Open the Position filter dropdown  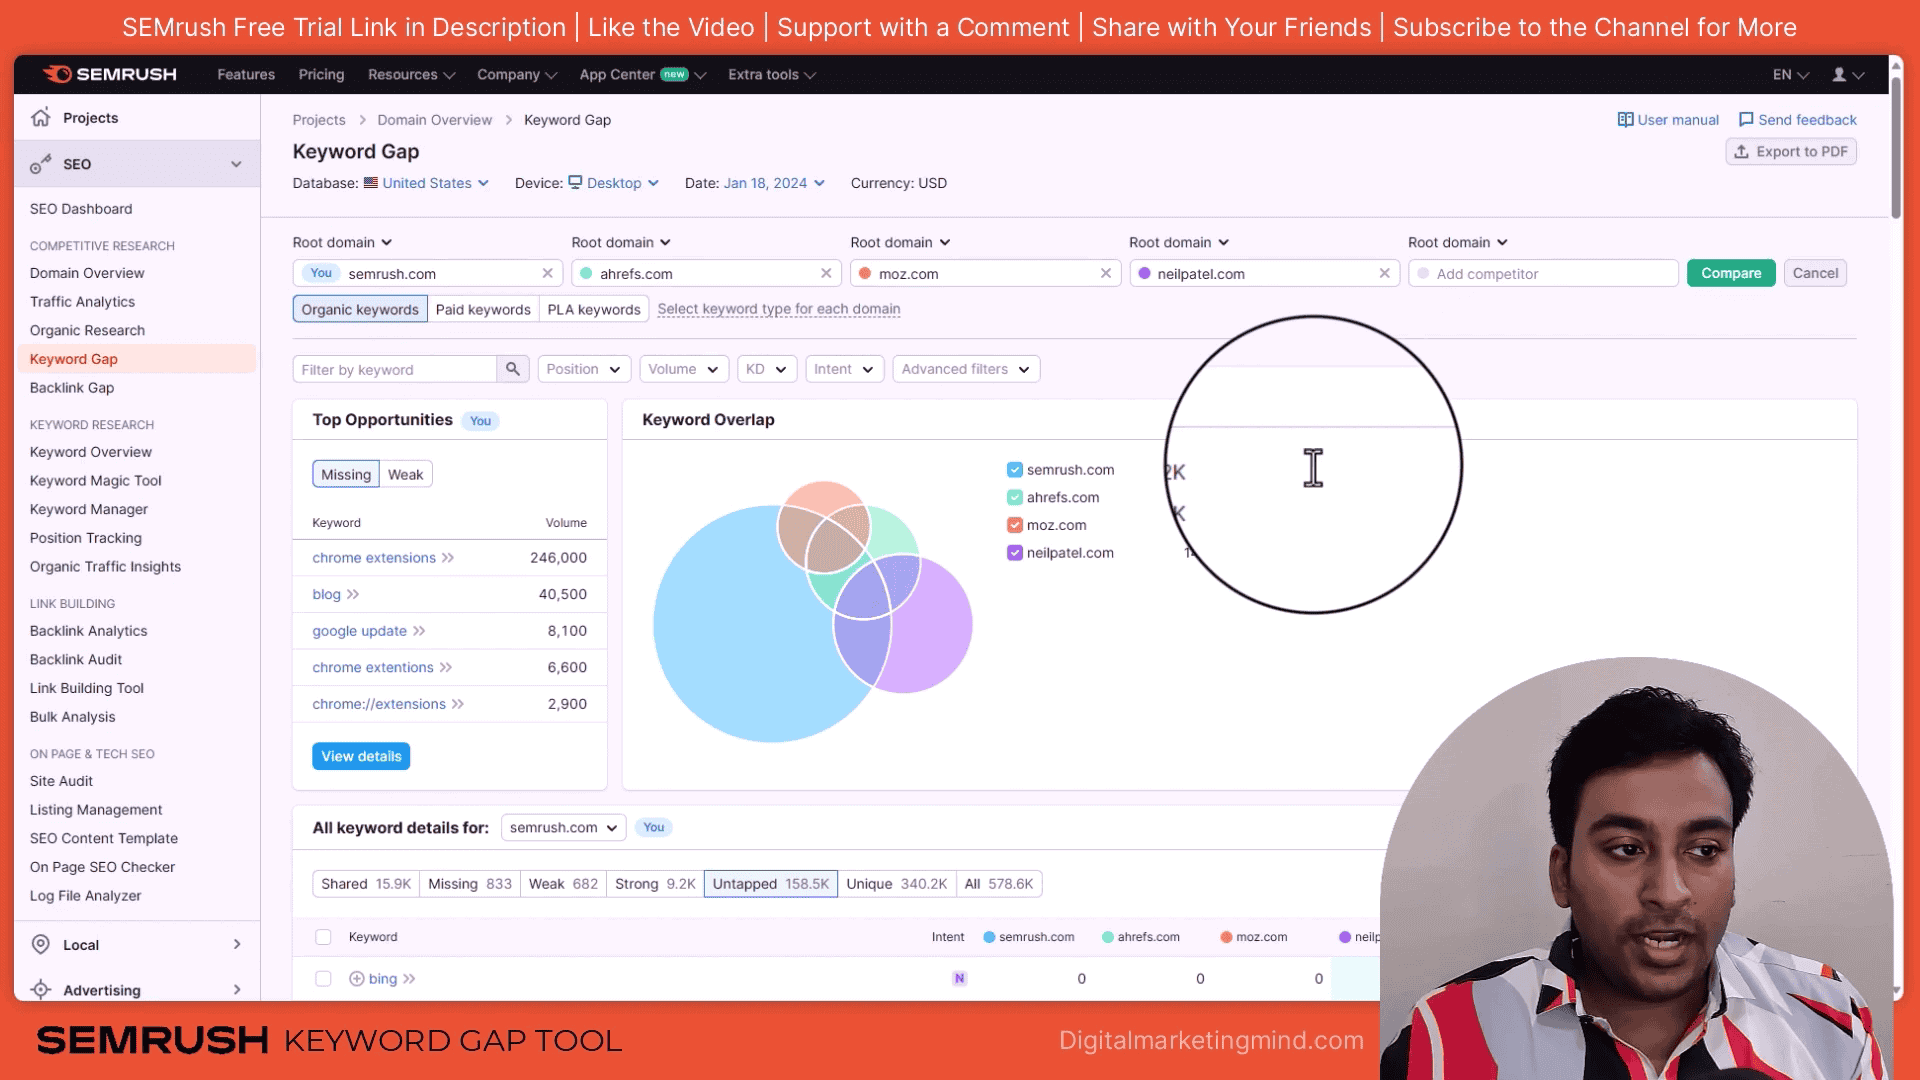584,369
